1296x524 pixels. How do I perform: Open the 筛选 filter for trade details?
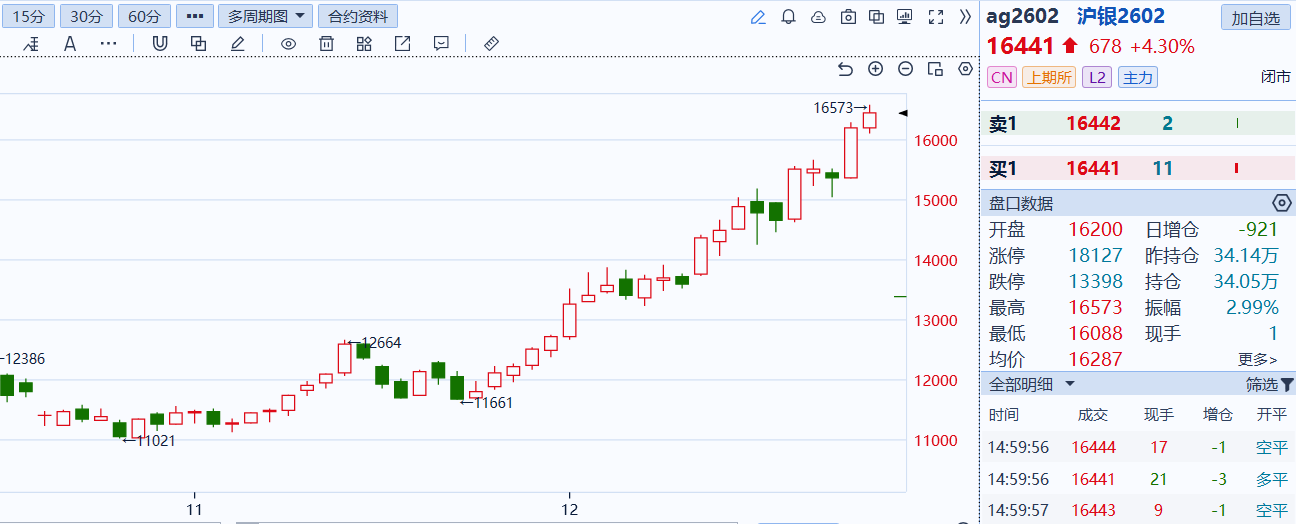click(1269, 384)
